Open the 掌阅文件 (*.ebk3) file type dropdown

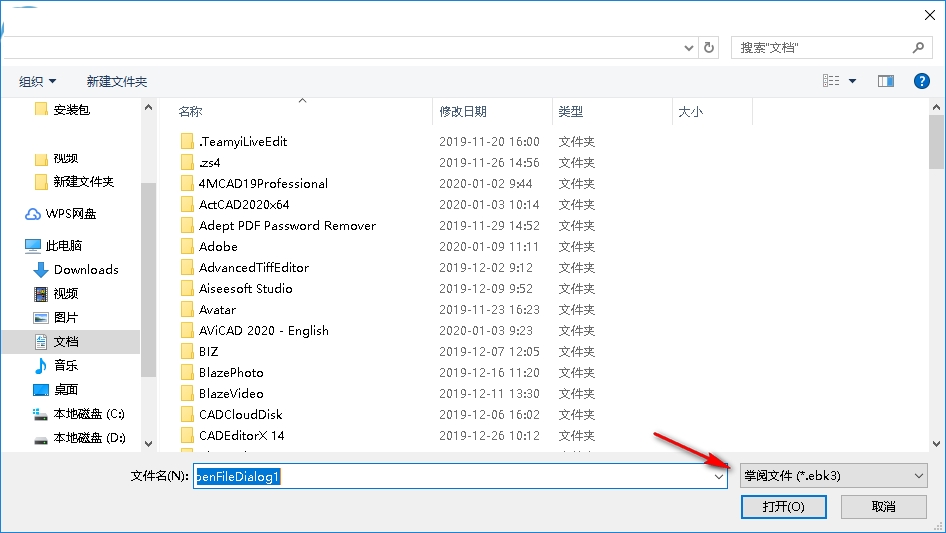point(833,476)
